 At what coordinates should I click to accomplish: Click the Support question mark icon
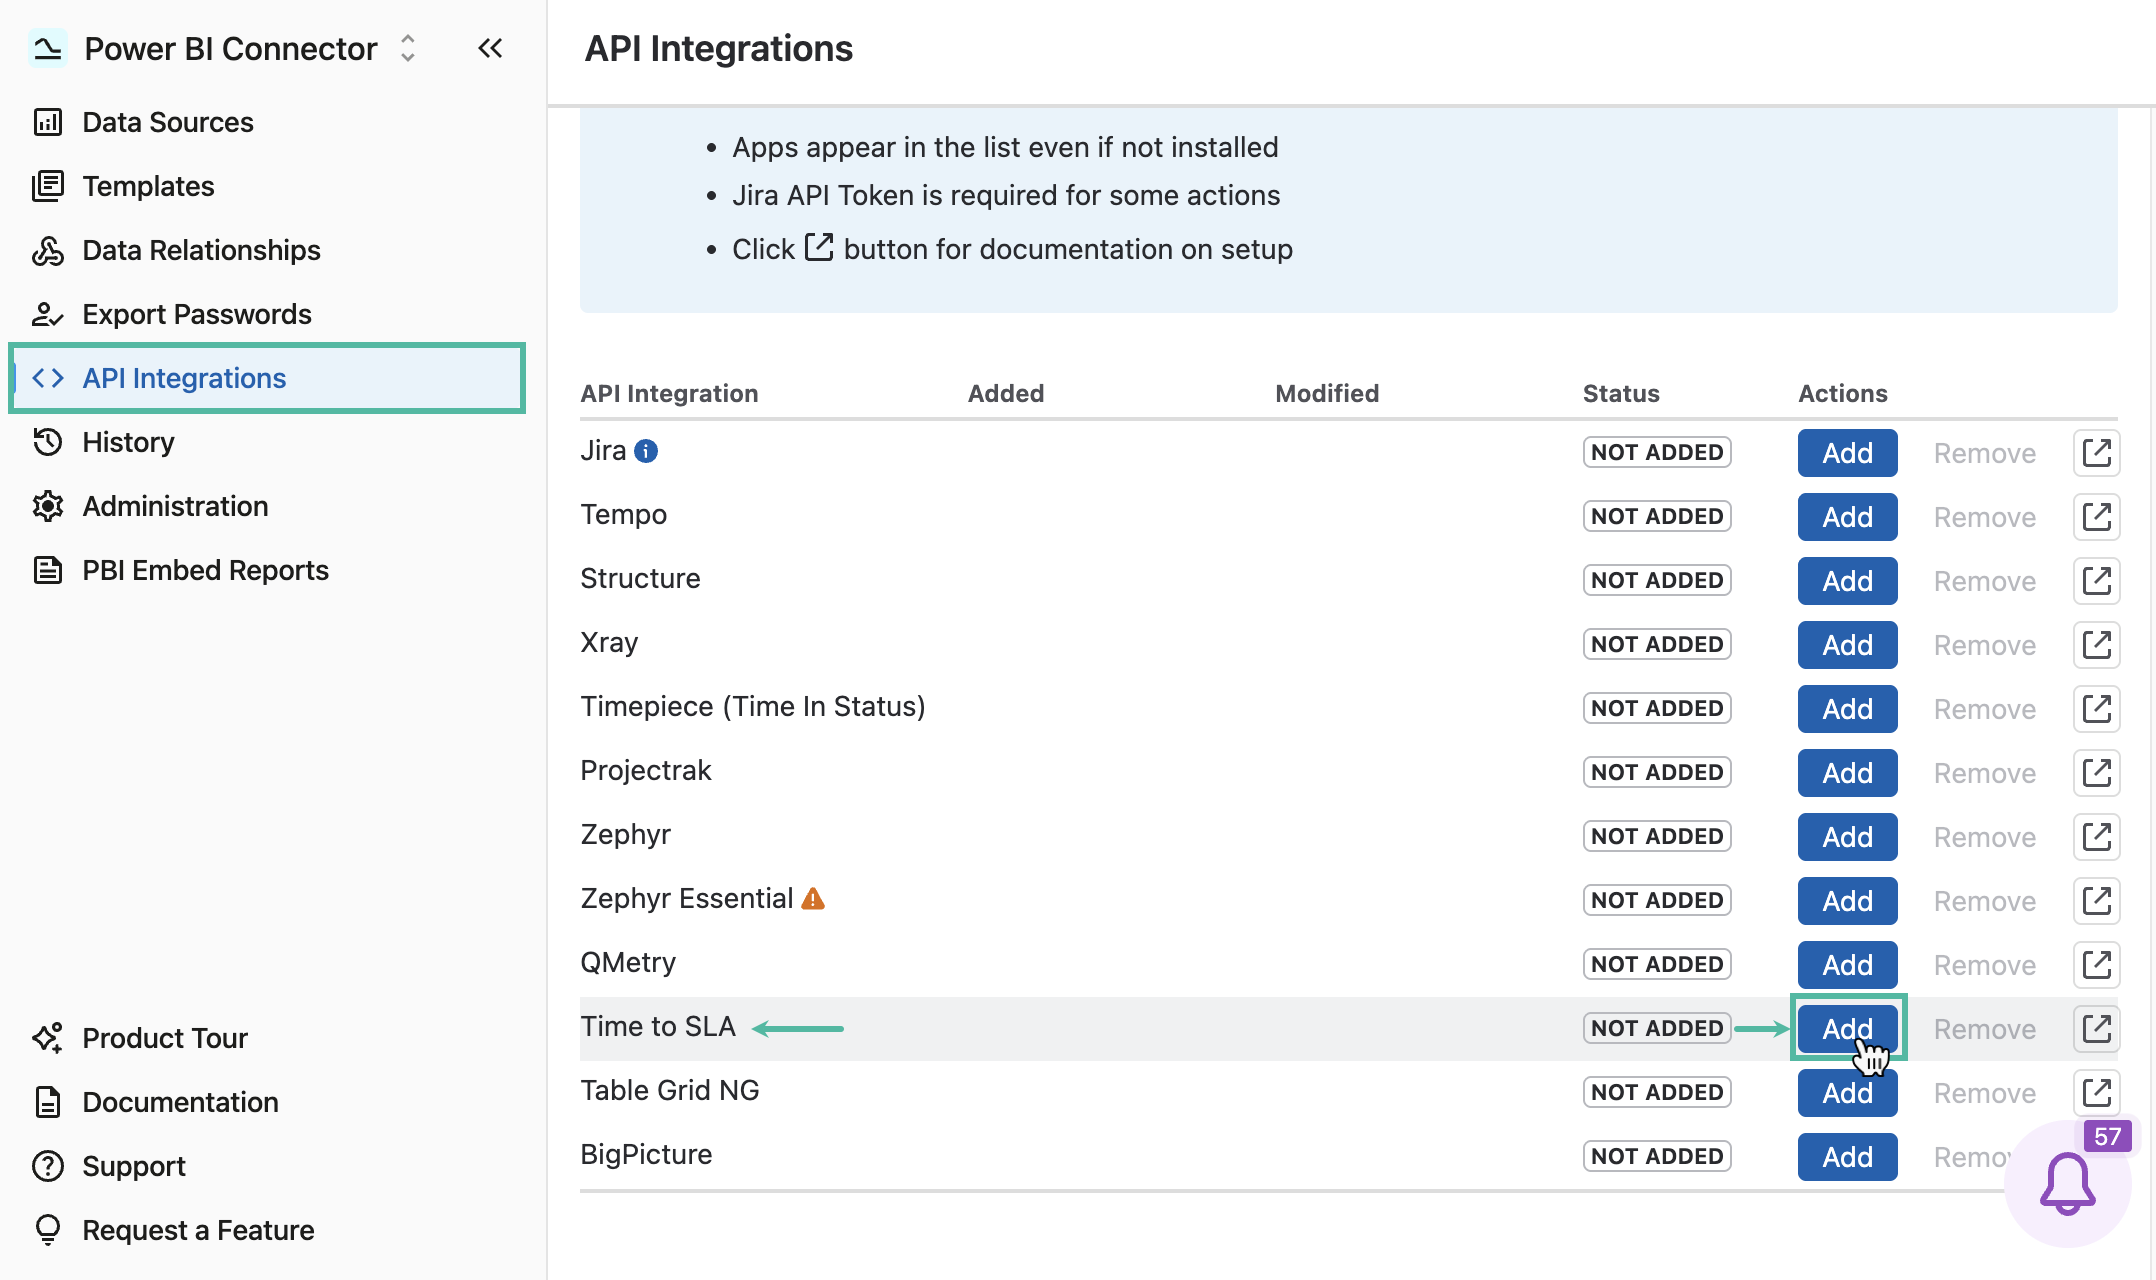pyautogui.click(x=48, y=1166)
